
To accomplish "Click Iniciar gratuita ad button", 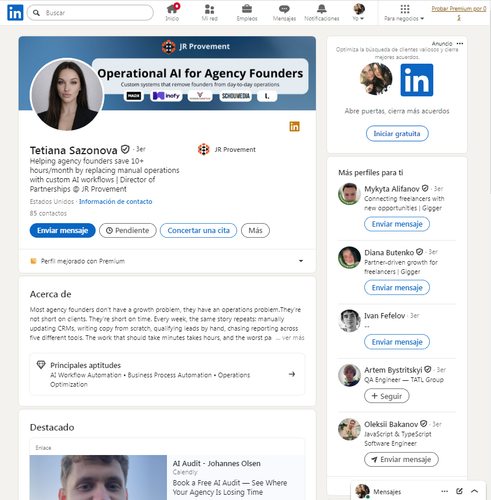I will click(397, 134).
